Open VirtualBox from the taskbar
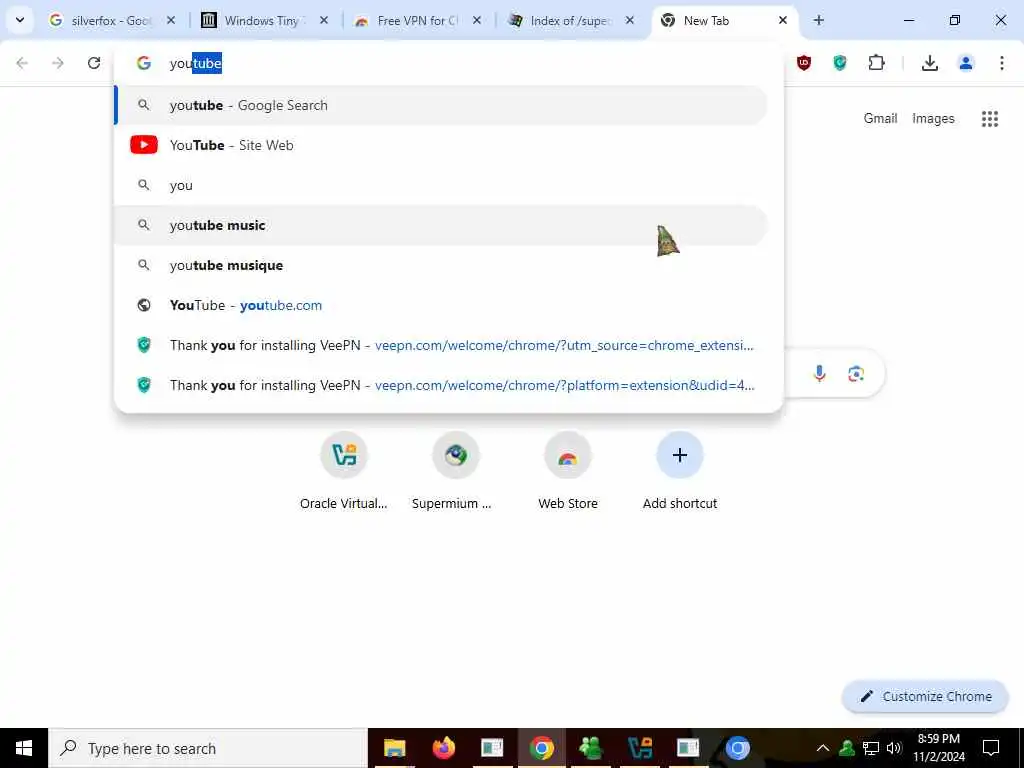This screenshot has width=1024, height=768. click(639, 748)
